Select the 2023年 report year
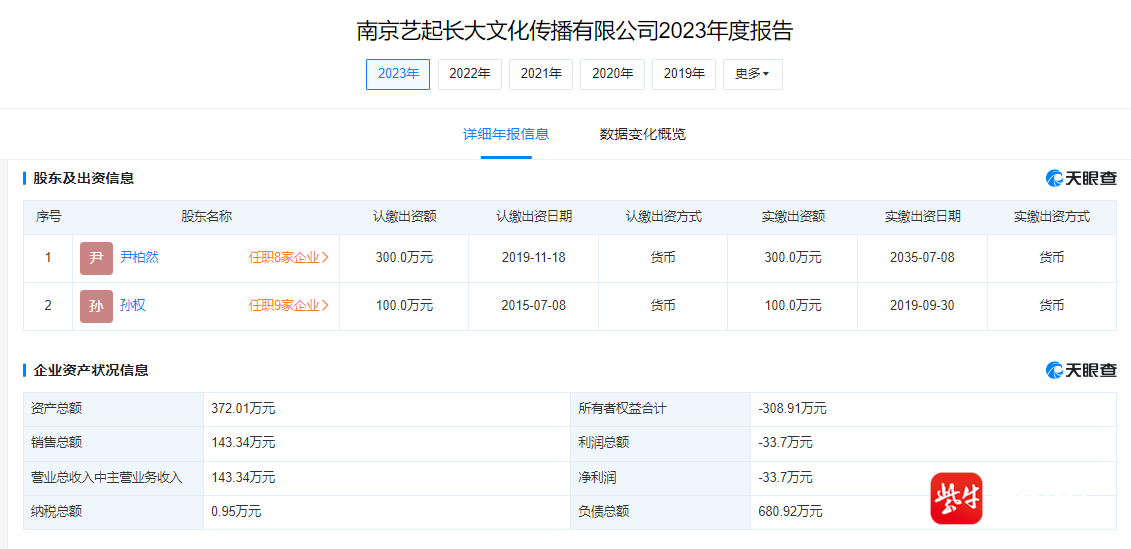1131x549 pixels. pos(398,74)
